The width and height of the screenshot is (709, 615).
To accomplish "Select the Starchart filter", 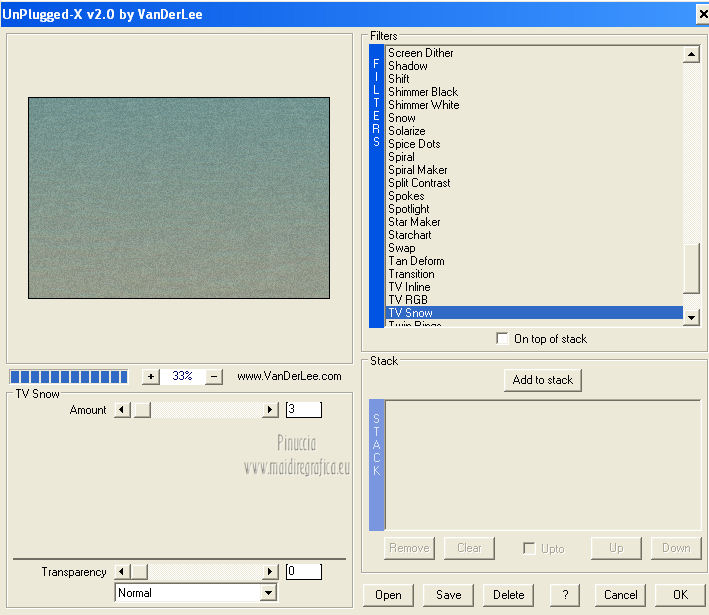I will [x=534, y=235].
